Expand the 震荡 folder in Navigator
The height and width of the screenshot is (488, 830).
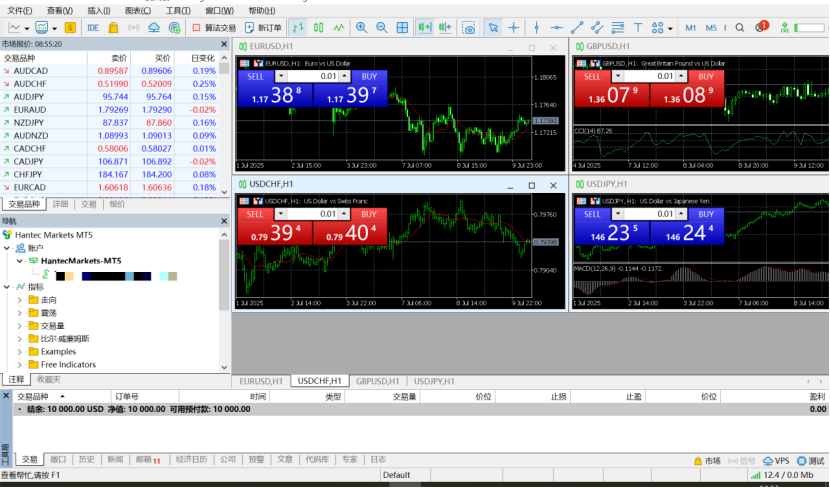[x=20, y=313]
